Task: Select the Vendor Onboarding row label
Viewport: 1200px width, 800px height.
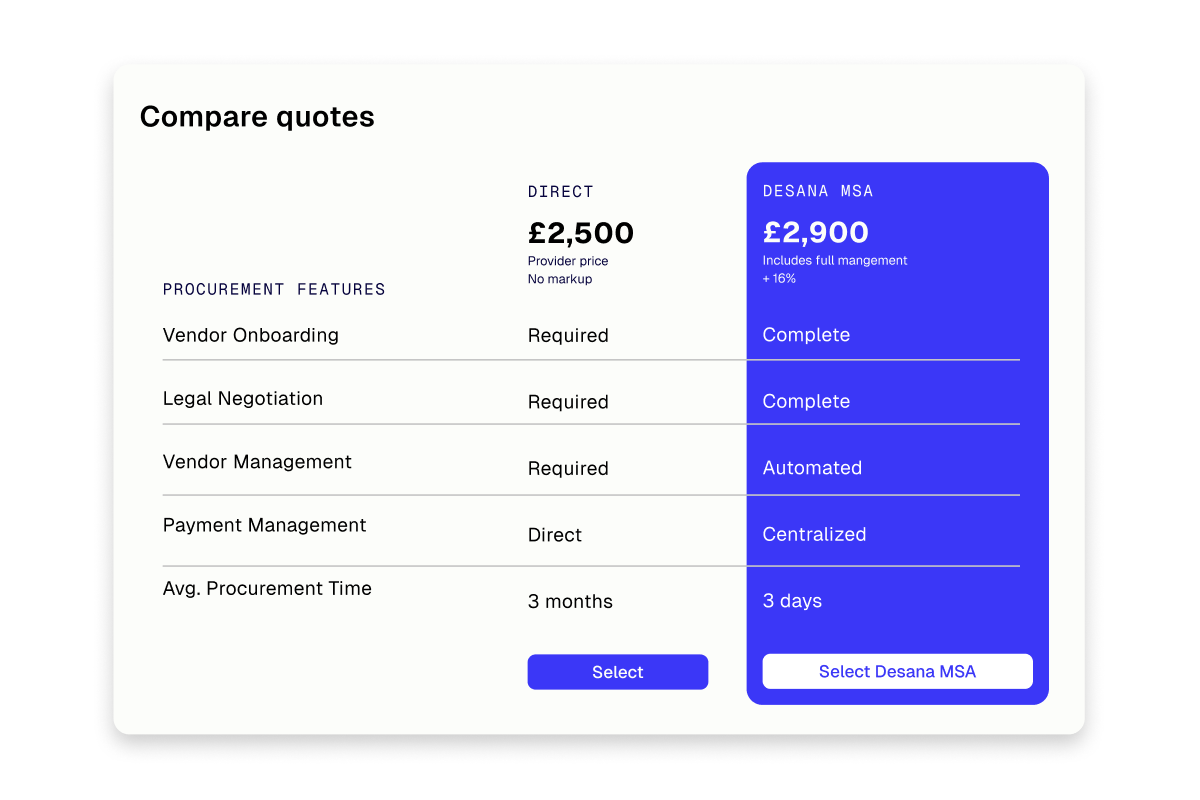Action: tap(250, 335)
